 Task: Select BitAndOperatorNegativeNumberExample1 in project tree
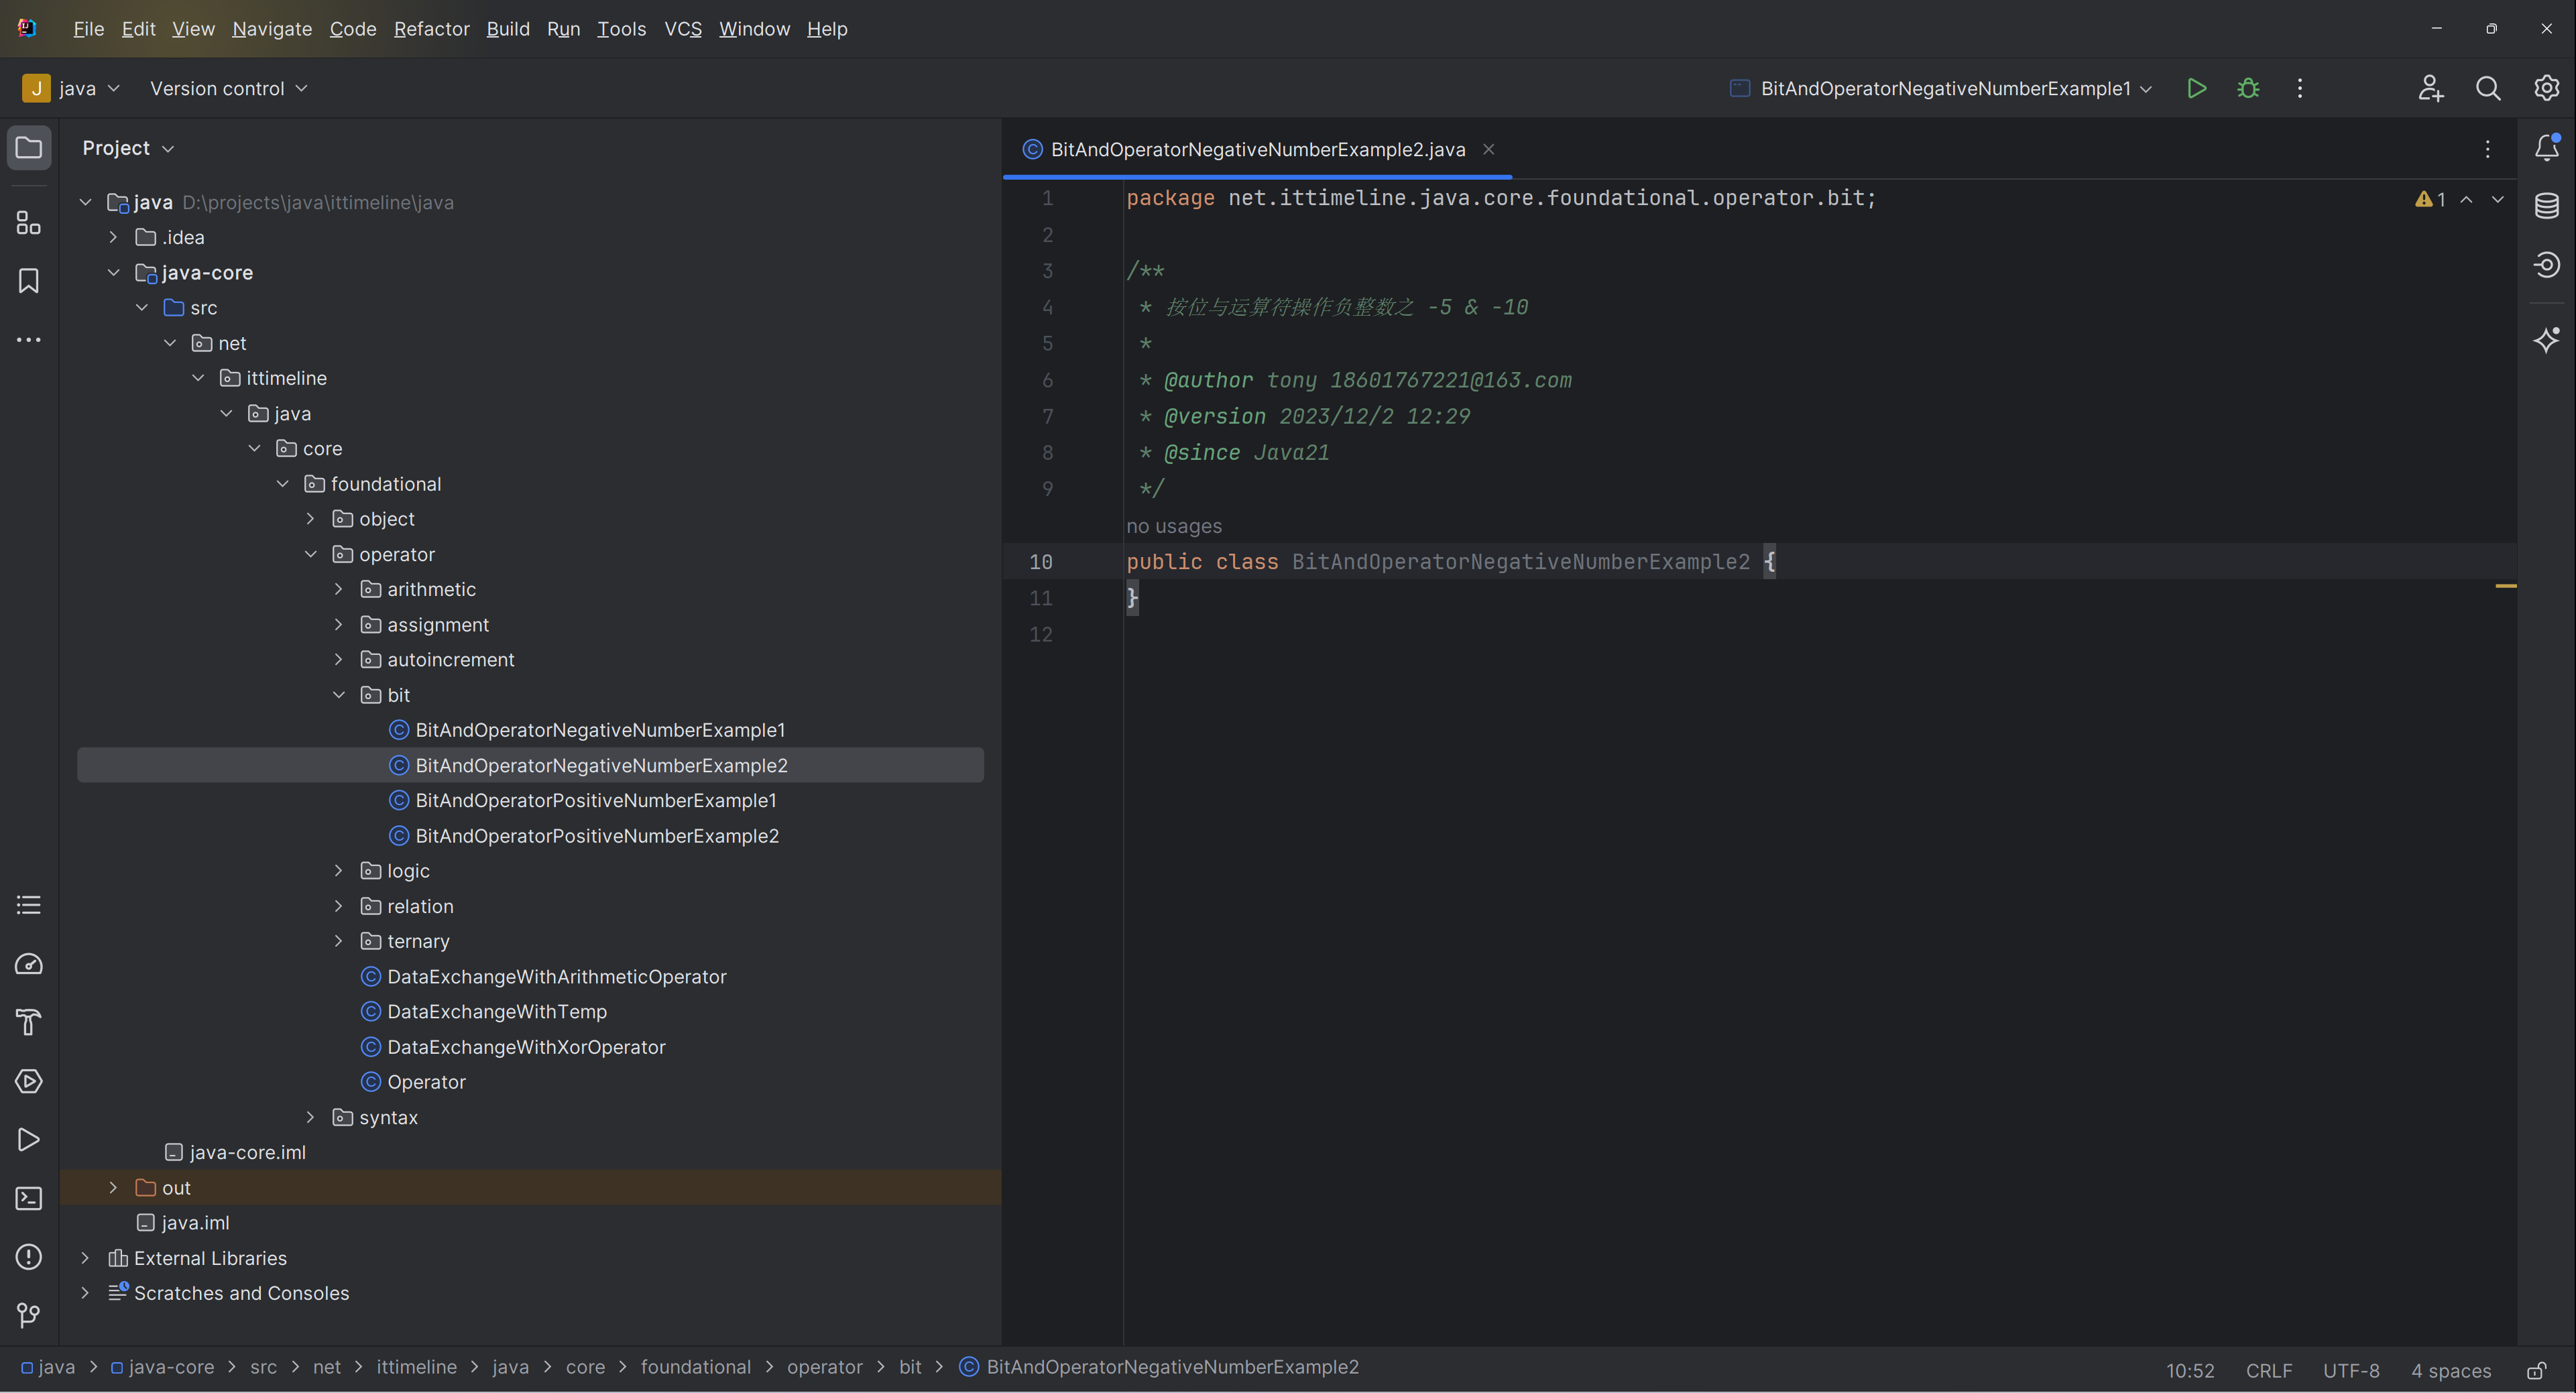click(x=600, y=730)
